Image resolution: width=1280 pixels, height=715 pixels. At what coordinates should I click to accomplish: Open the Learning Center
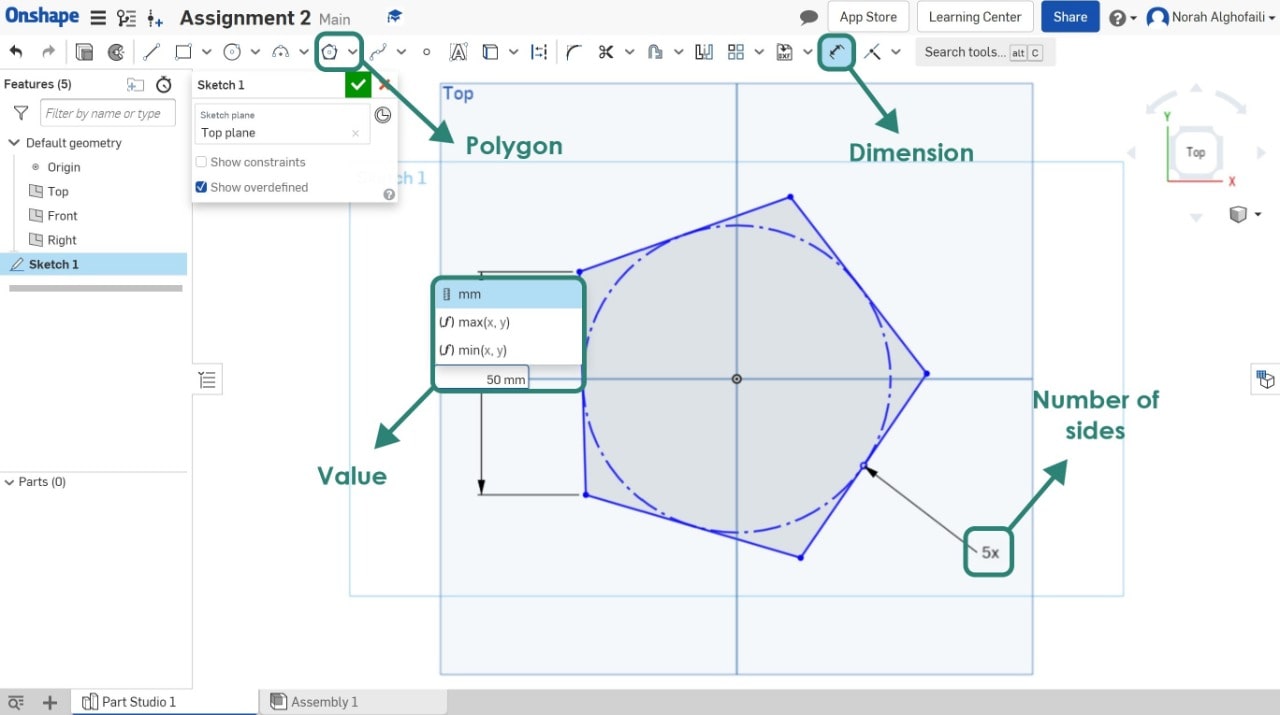pyautogui.click(x=975, y=17)
